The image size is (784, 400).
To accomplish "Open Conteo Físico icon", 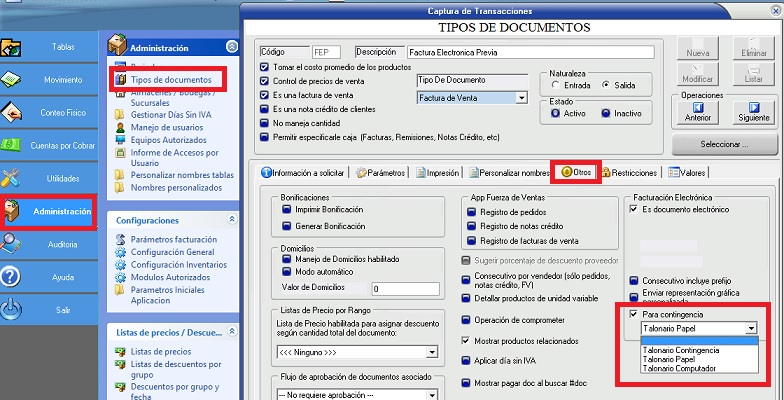I will [x=13, y=113].
